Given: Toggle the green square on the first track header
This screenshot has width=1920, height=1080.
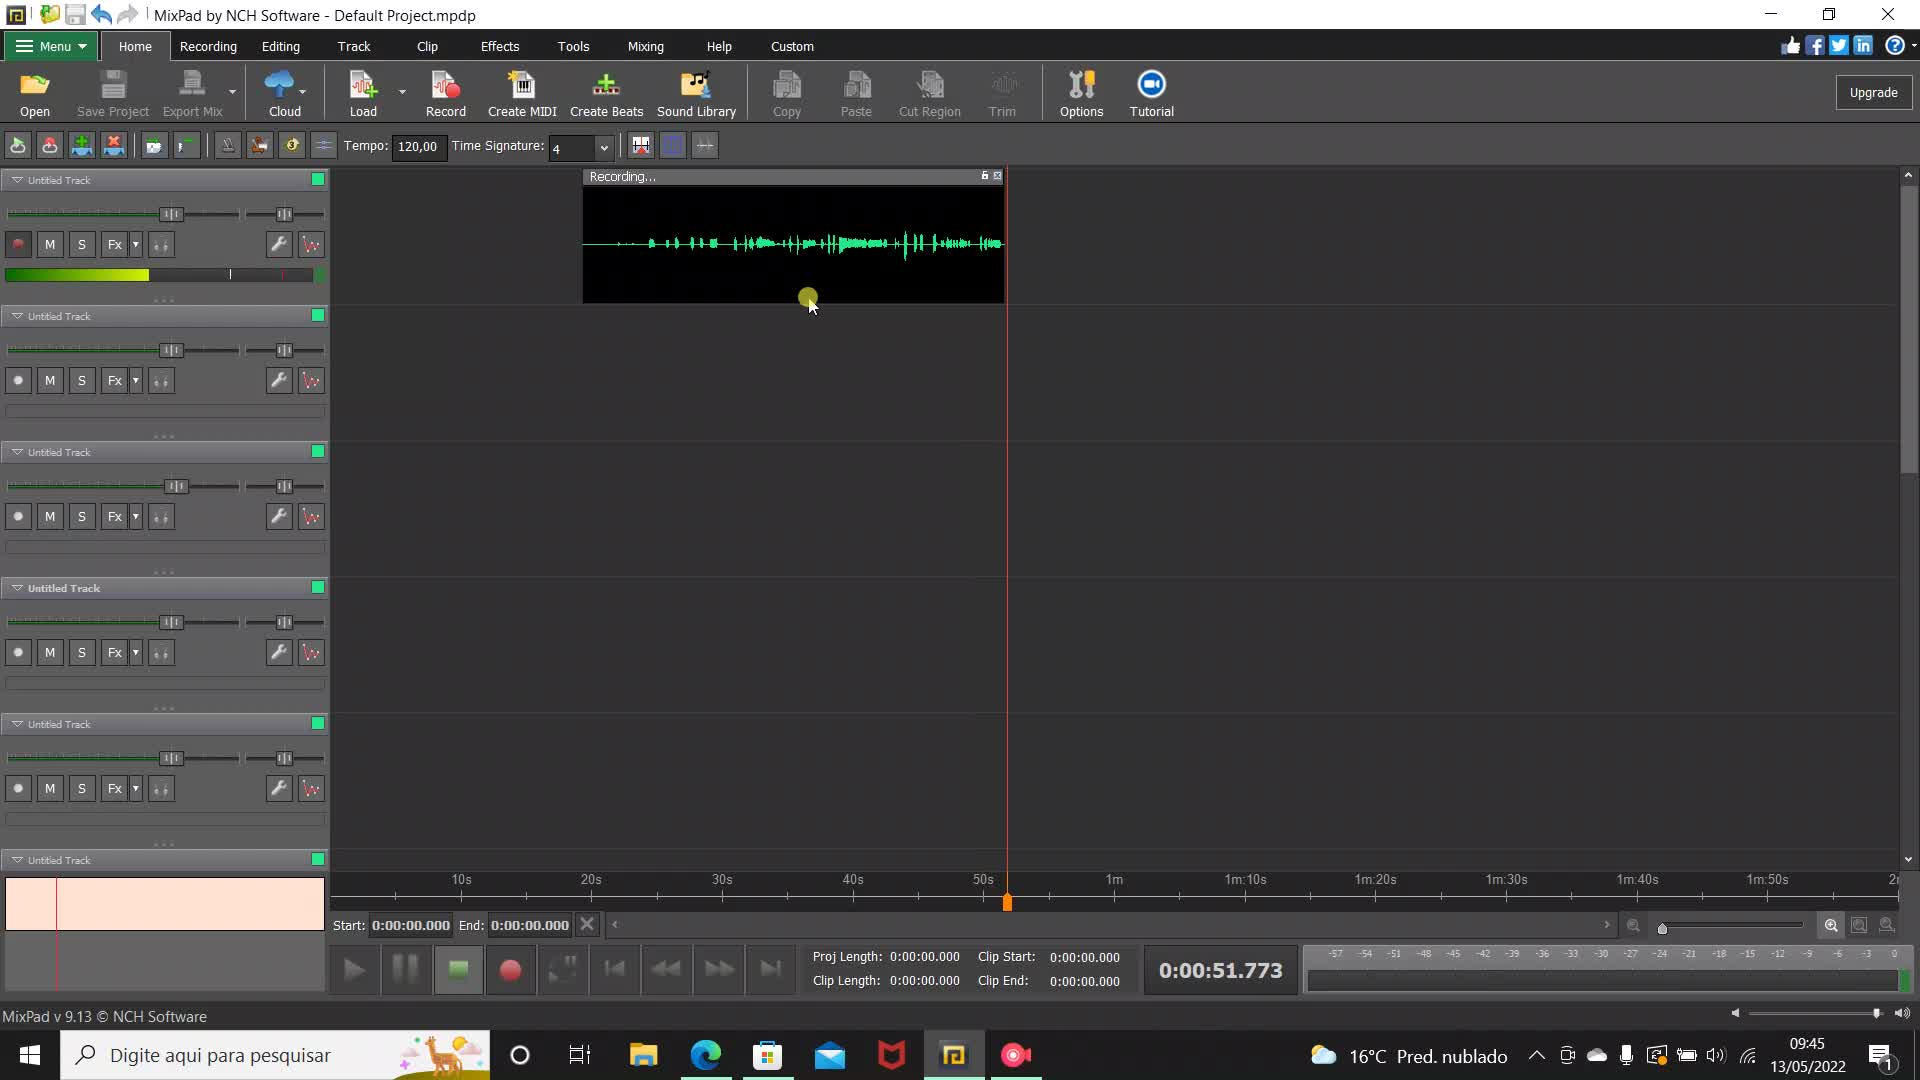Looking at the screenshot, I should click(318, 179).
